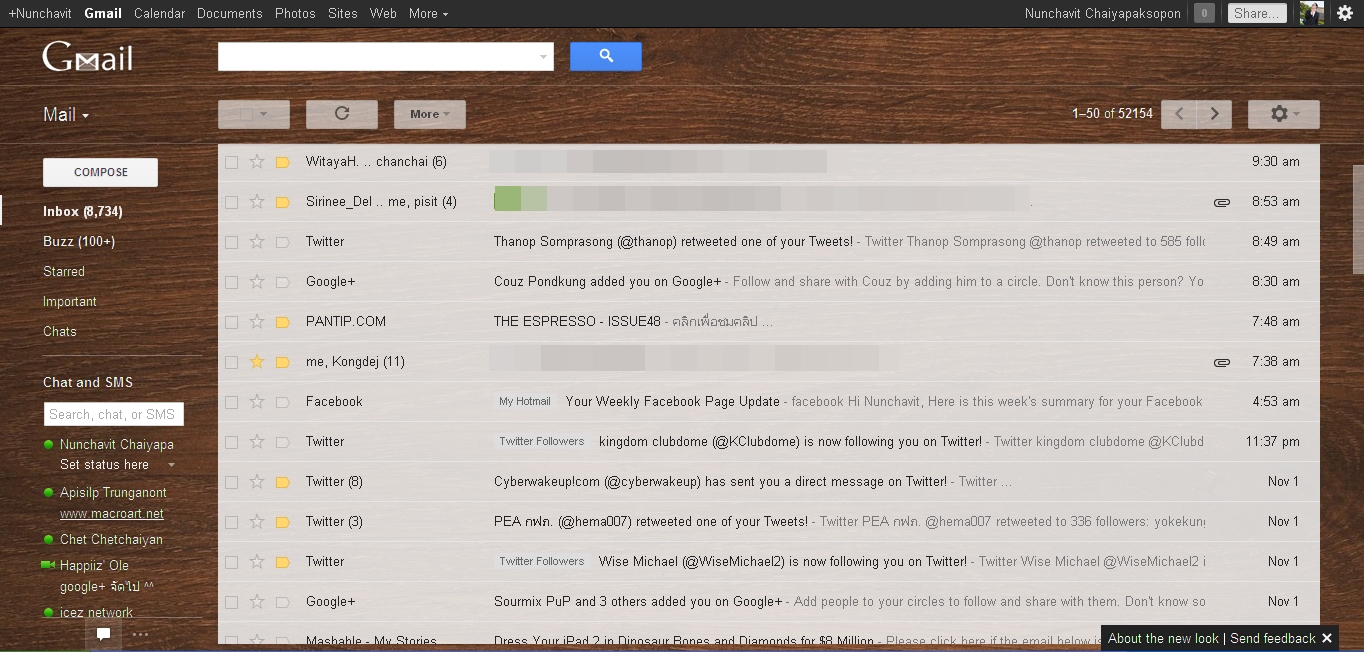This screenshot has height=652, width=1364.
Task: Star the Sirinee_Del conversation
Action: [257, 202]
